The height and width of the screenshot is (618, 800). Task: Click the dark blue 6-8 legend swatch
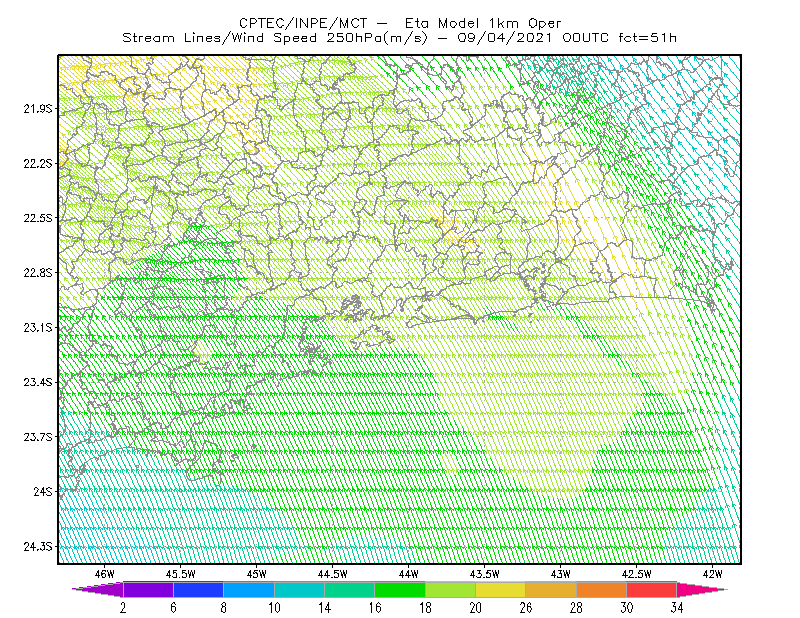(198, 589)
